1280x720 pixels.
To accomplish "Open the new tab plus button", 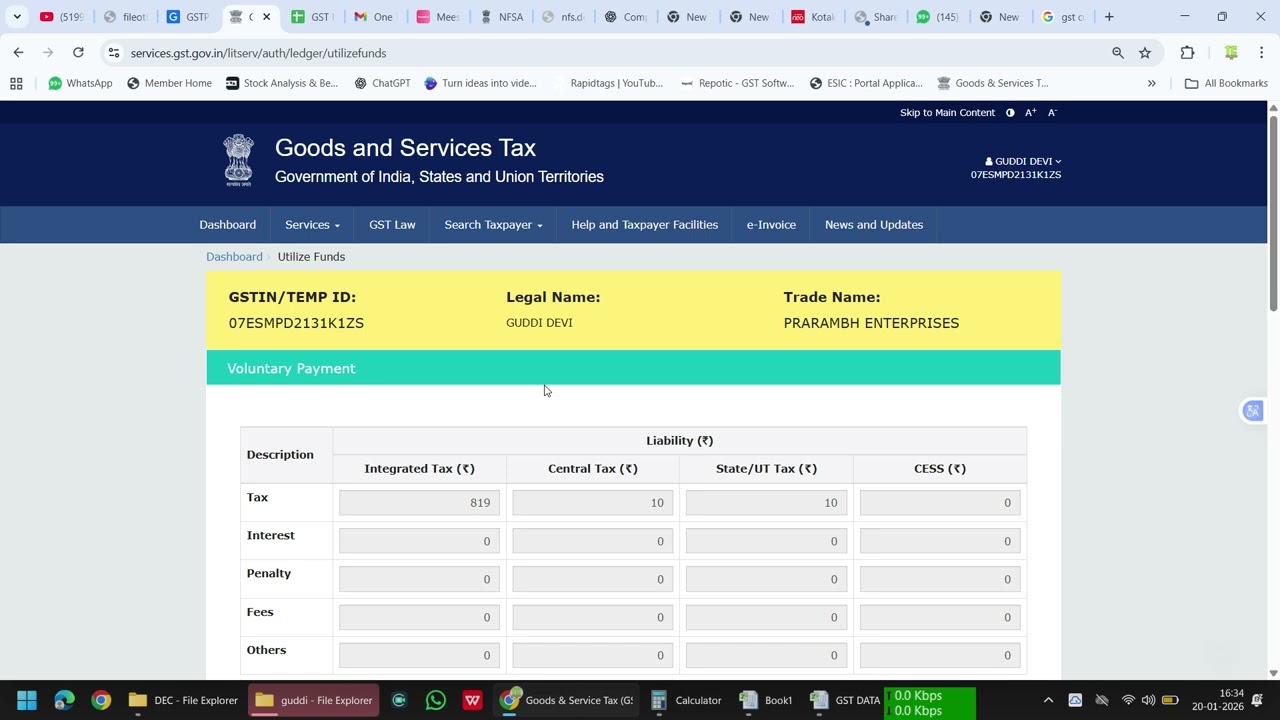I will 1109,17.
